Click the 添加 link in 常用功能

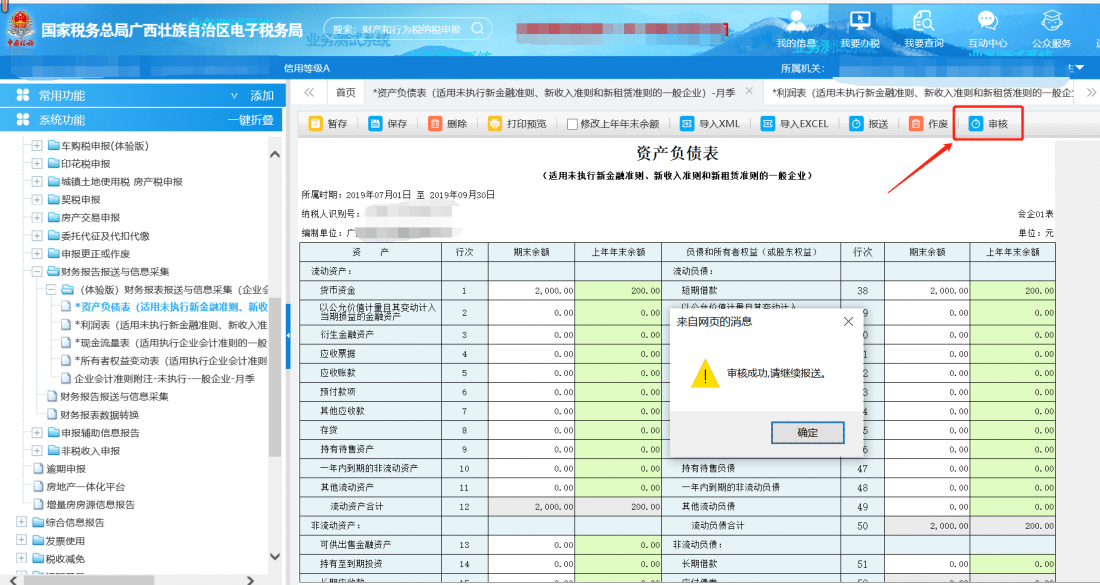pos(262,95)
